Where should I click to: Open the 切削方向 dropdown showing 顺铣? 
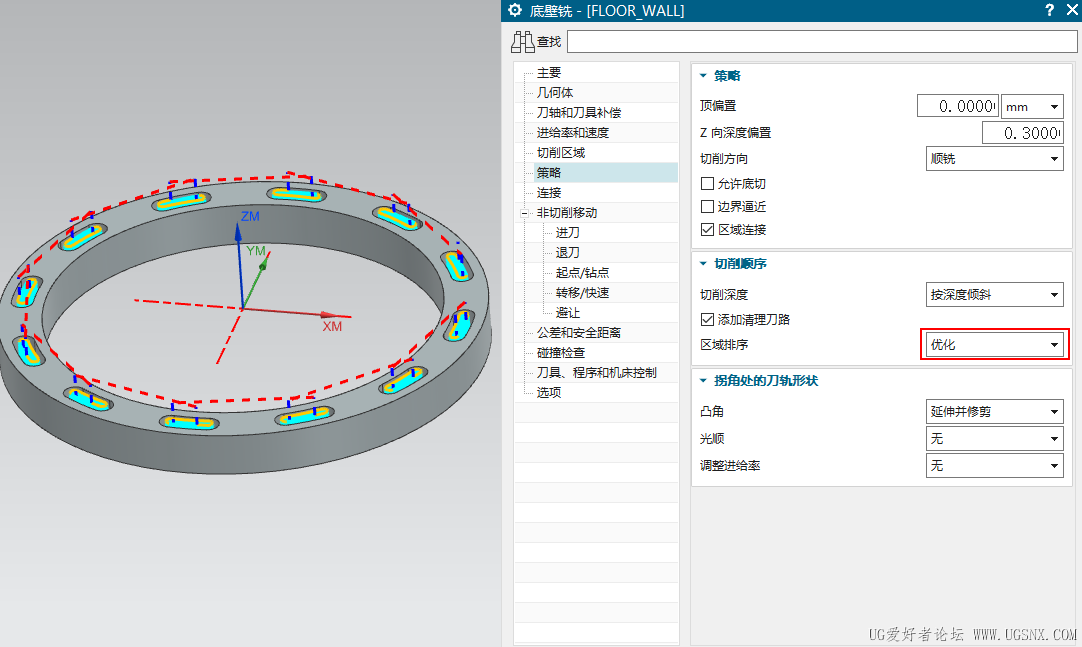[994, 159]
